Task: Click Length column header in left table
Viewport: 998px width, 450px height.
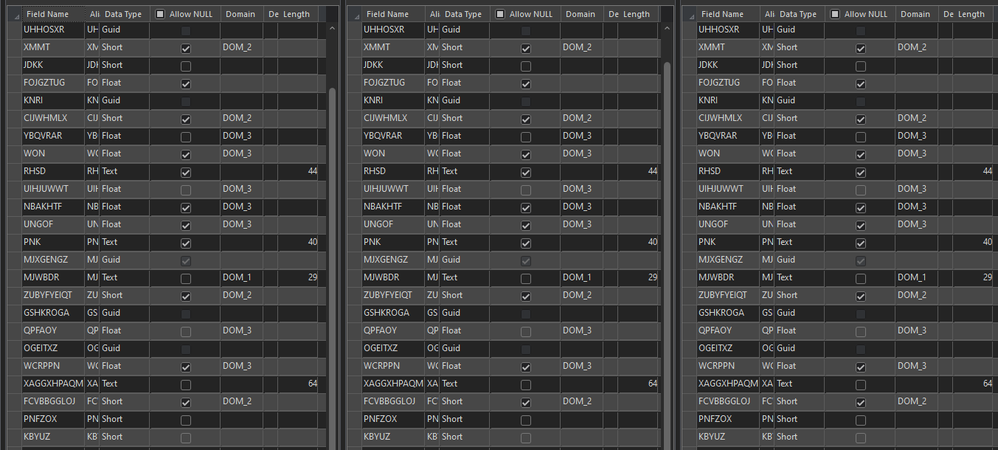Action: 298,14
